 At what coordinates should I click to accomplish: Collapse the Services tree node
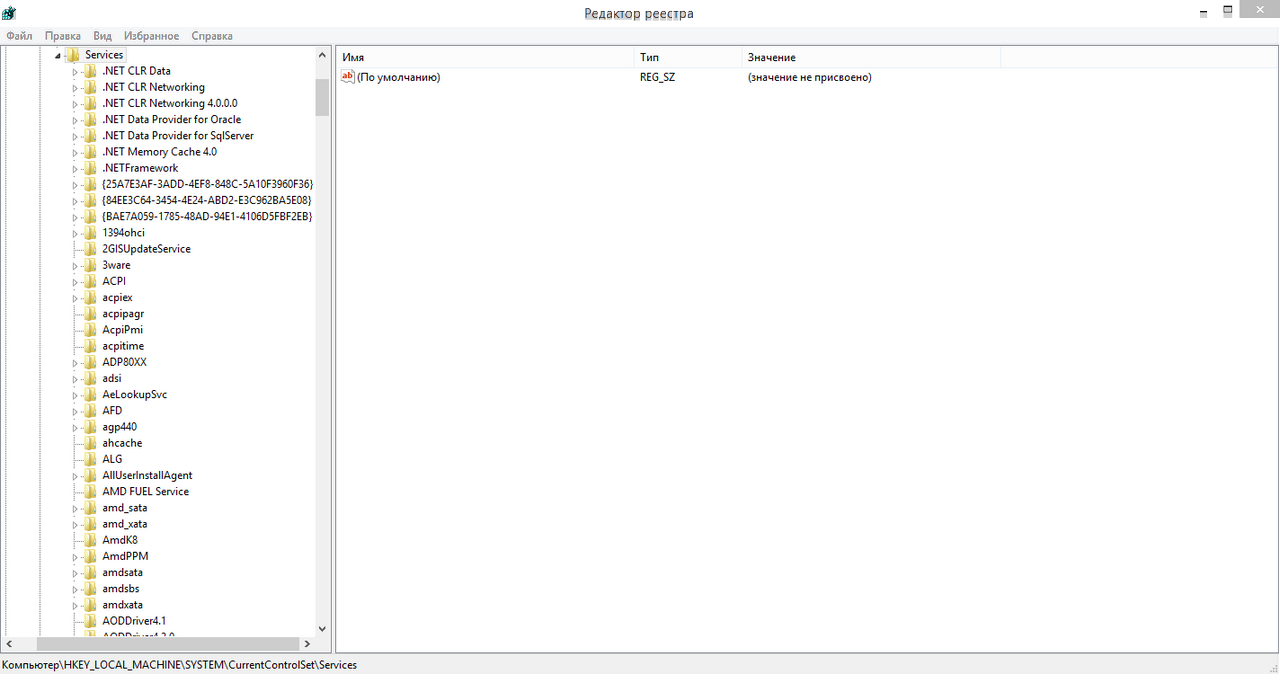tap(58, 56)
